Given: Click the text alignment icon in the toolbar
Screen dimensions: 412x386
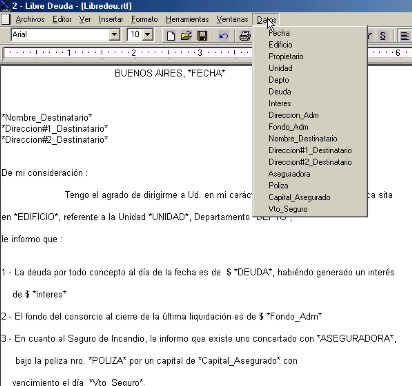Looking at the screenshot, I should click(x=405, y=35).
